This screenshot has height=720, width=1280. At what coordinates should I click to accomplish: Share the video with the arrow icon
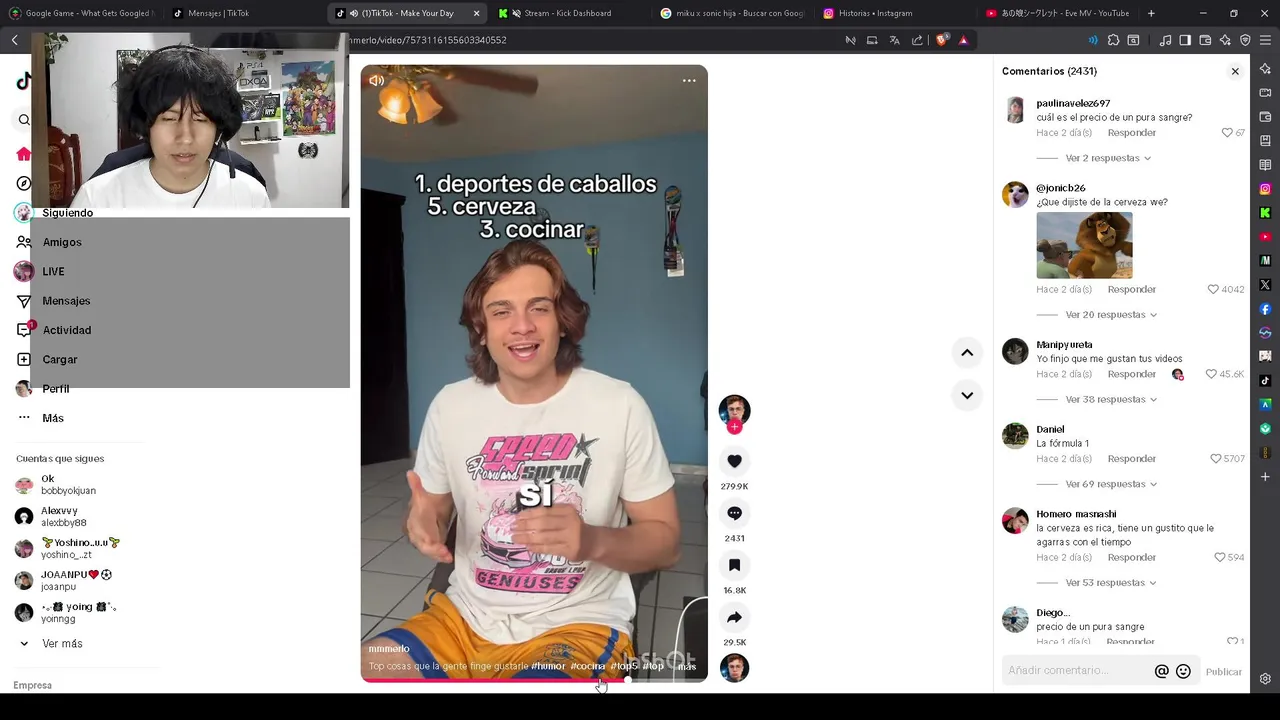734,617
